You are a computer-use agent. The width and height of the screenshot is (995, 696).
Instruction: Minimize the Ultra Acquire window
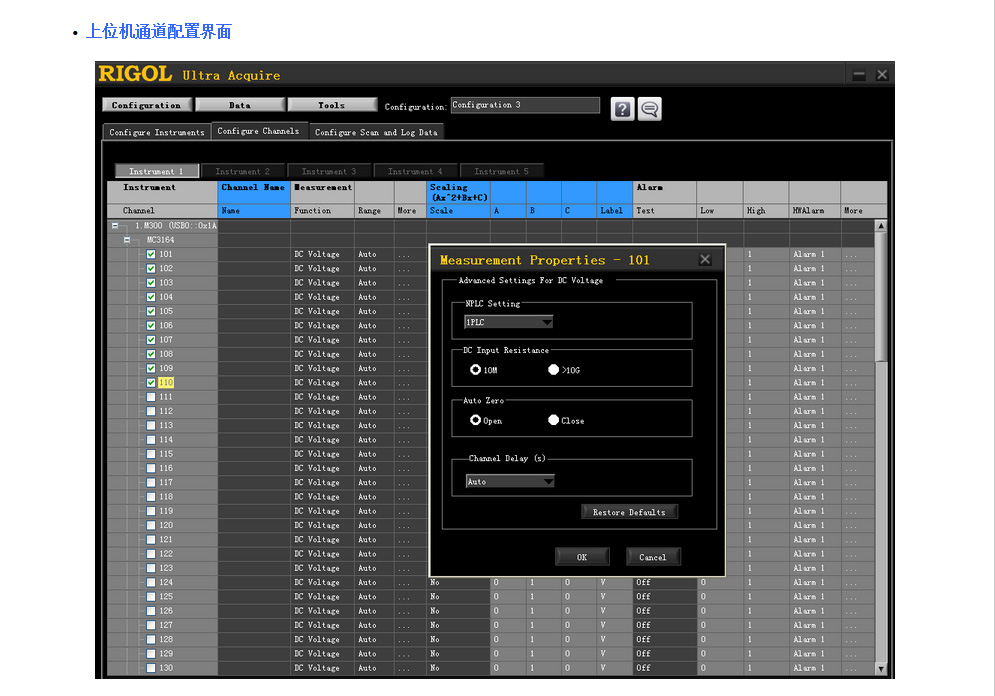(859, 75)
